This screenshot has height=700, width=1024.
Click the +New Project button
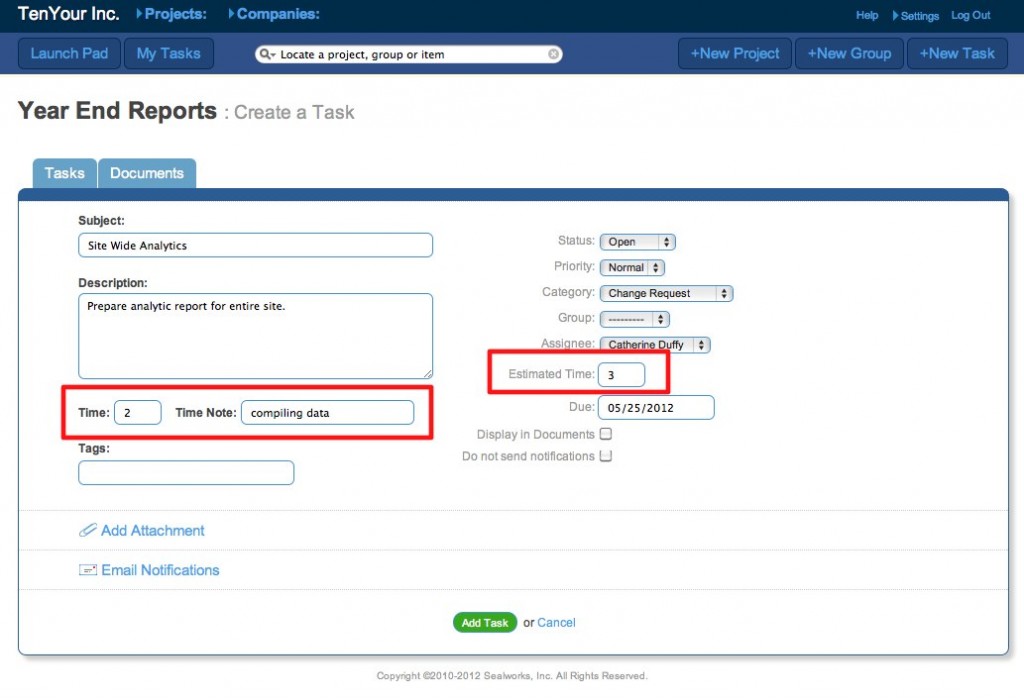pyautogui.click(x=735, y=54)
